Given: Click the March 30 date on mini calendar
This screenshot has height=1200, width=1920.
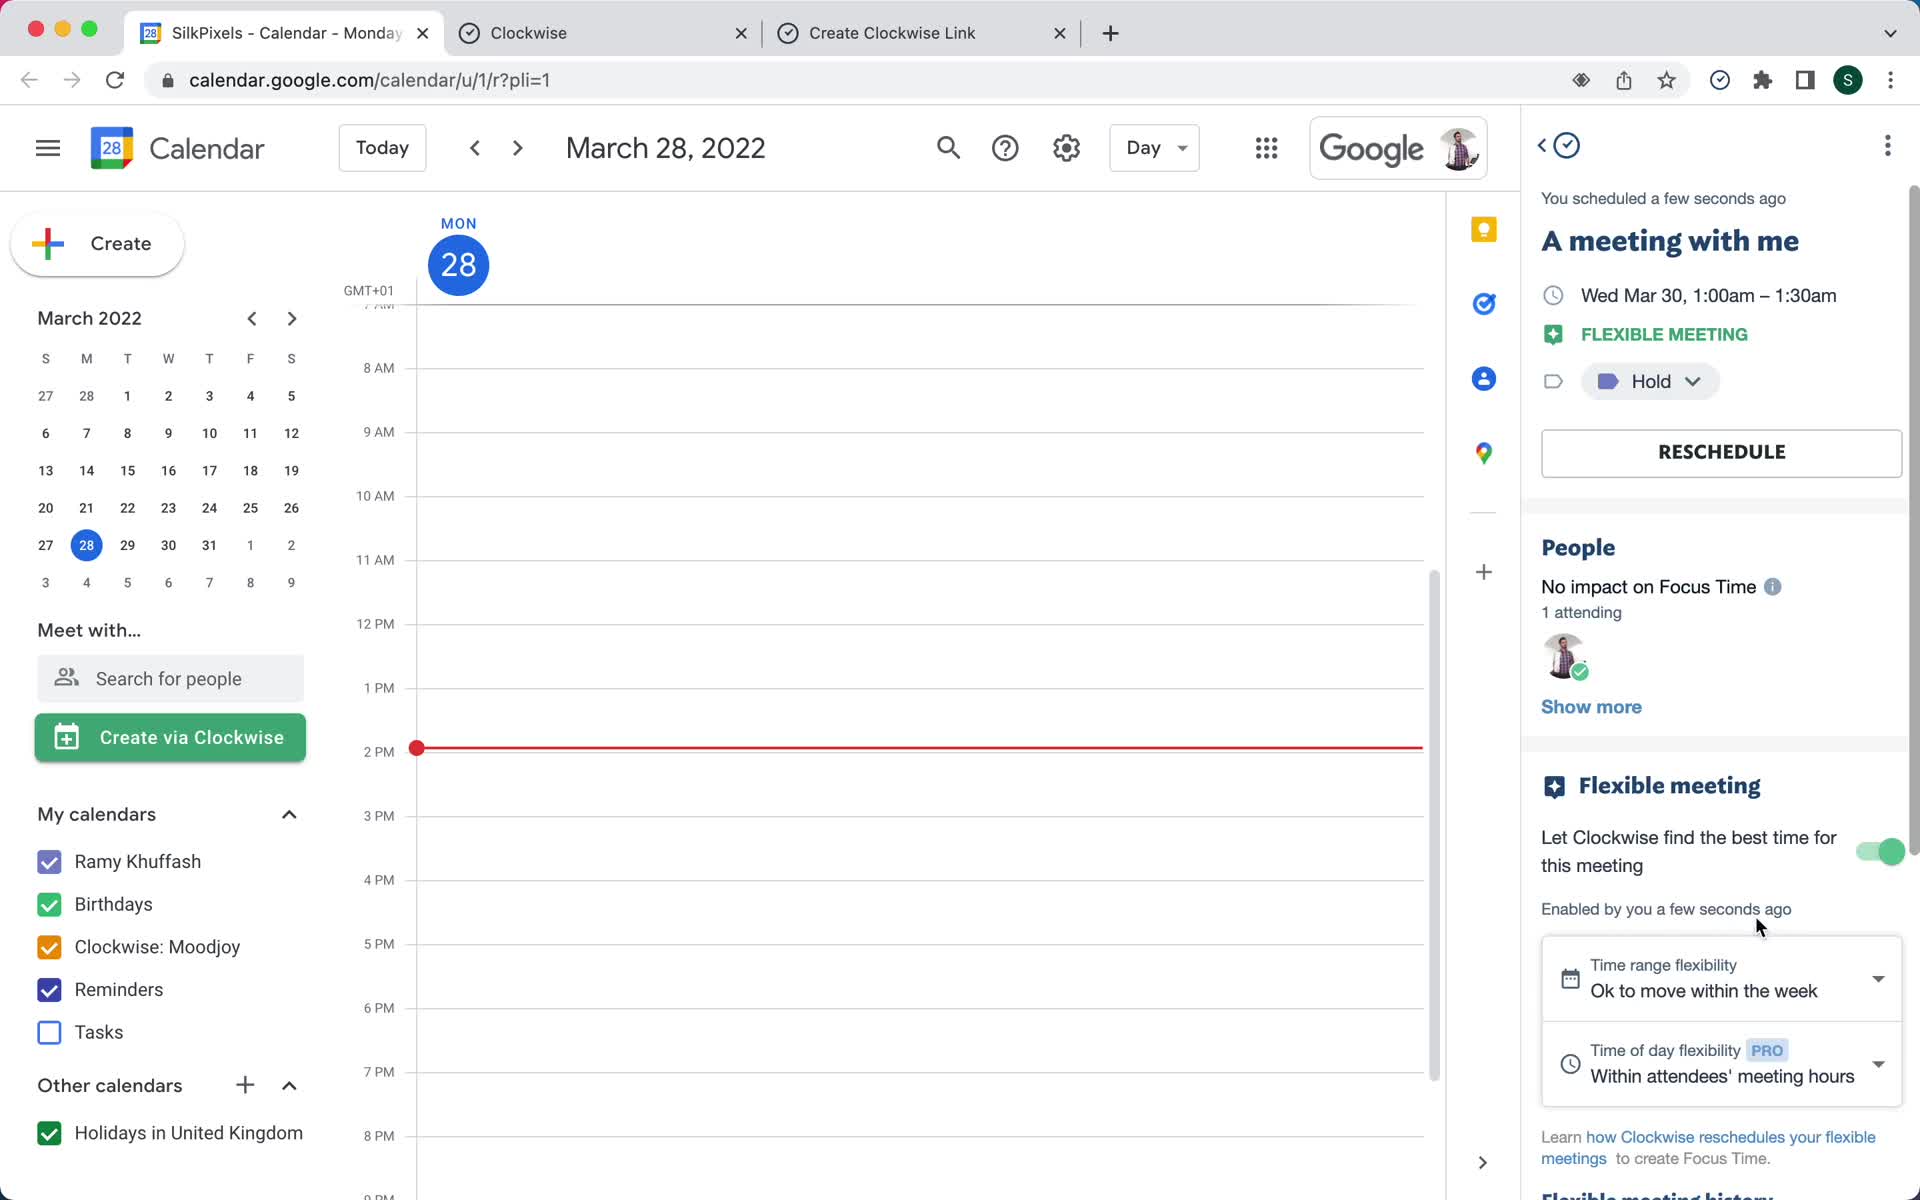Looking at the screenshot, I should point(169,545).
